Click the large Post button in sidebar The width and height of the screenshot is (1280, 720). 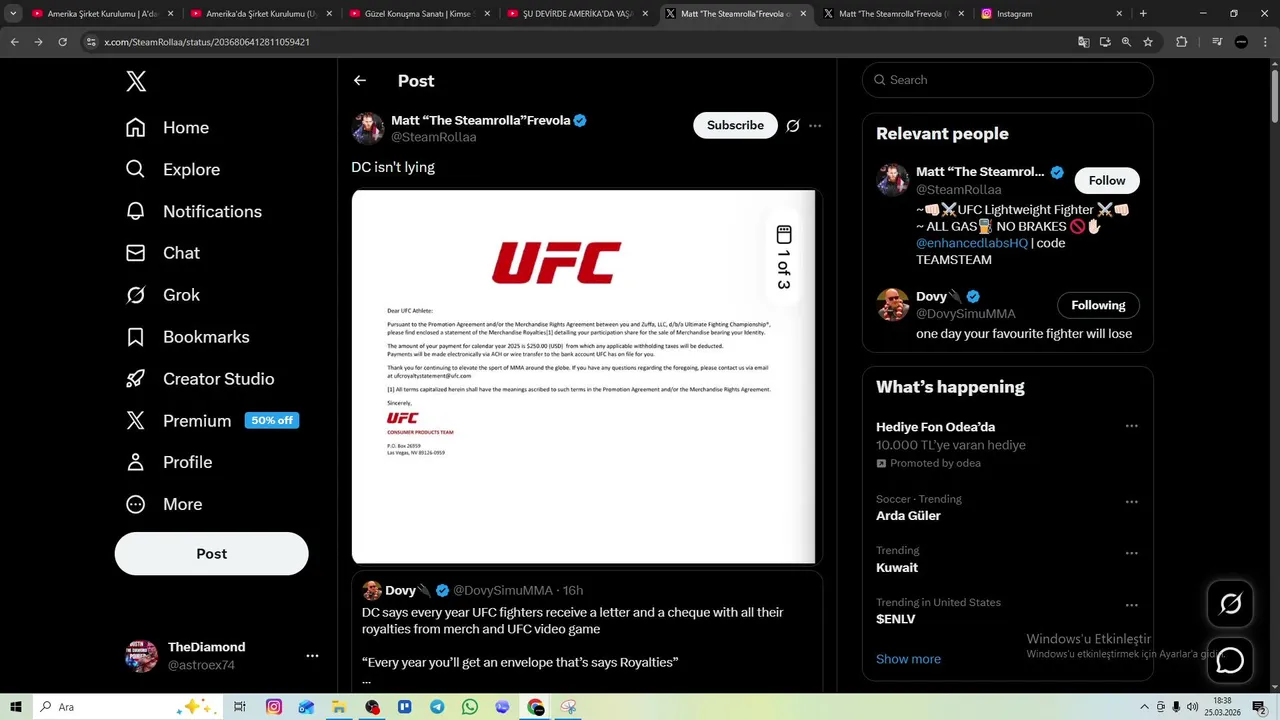(212, 554)
